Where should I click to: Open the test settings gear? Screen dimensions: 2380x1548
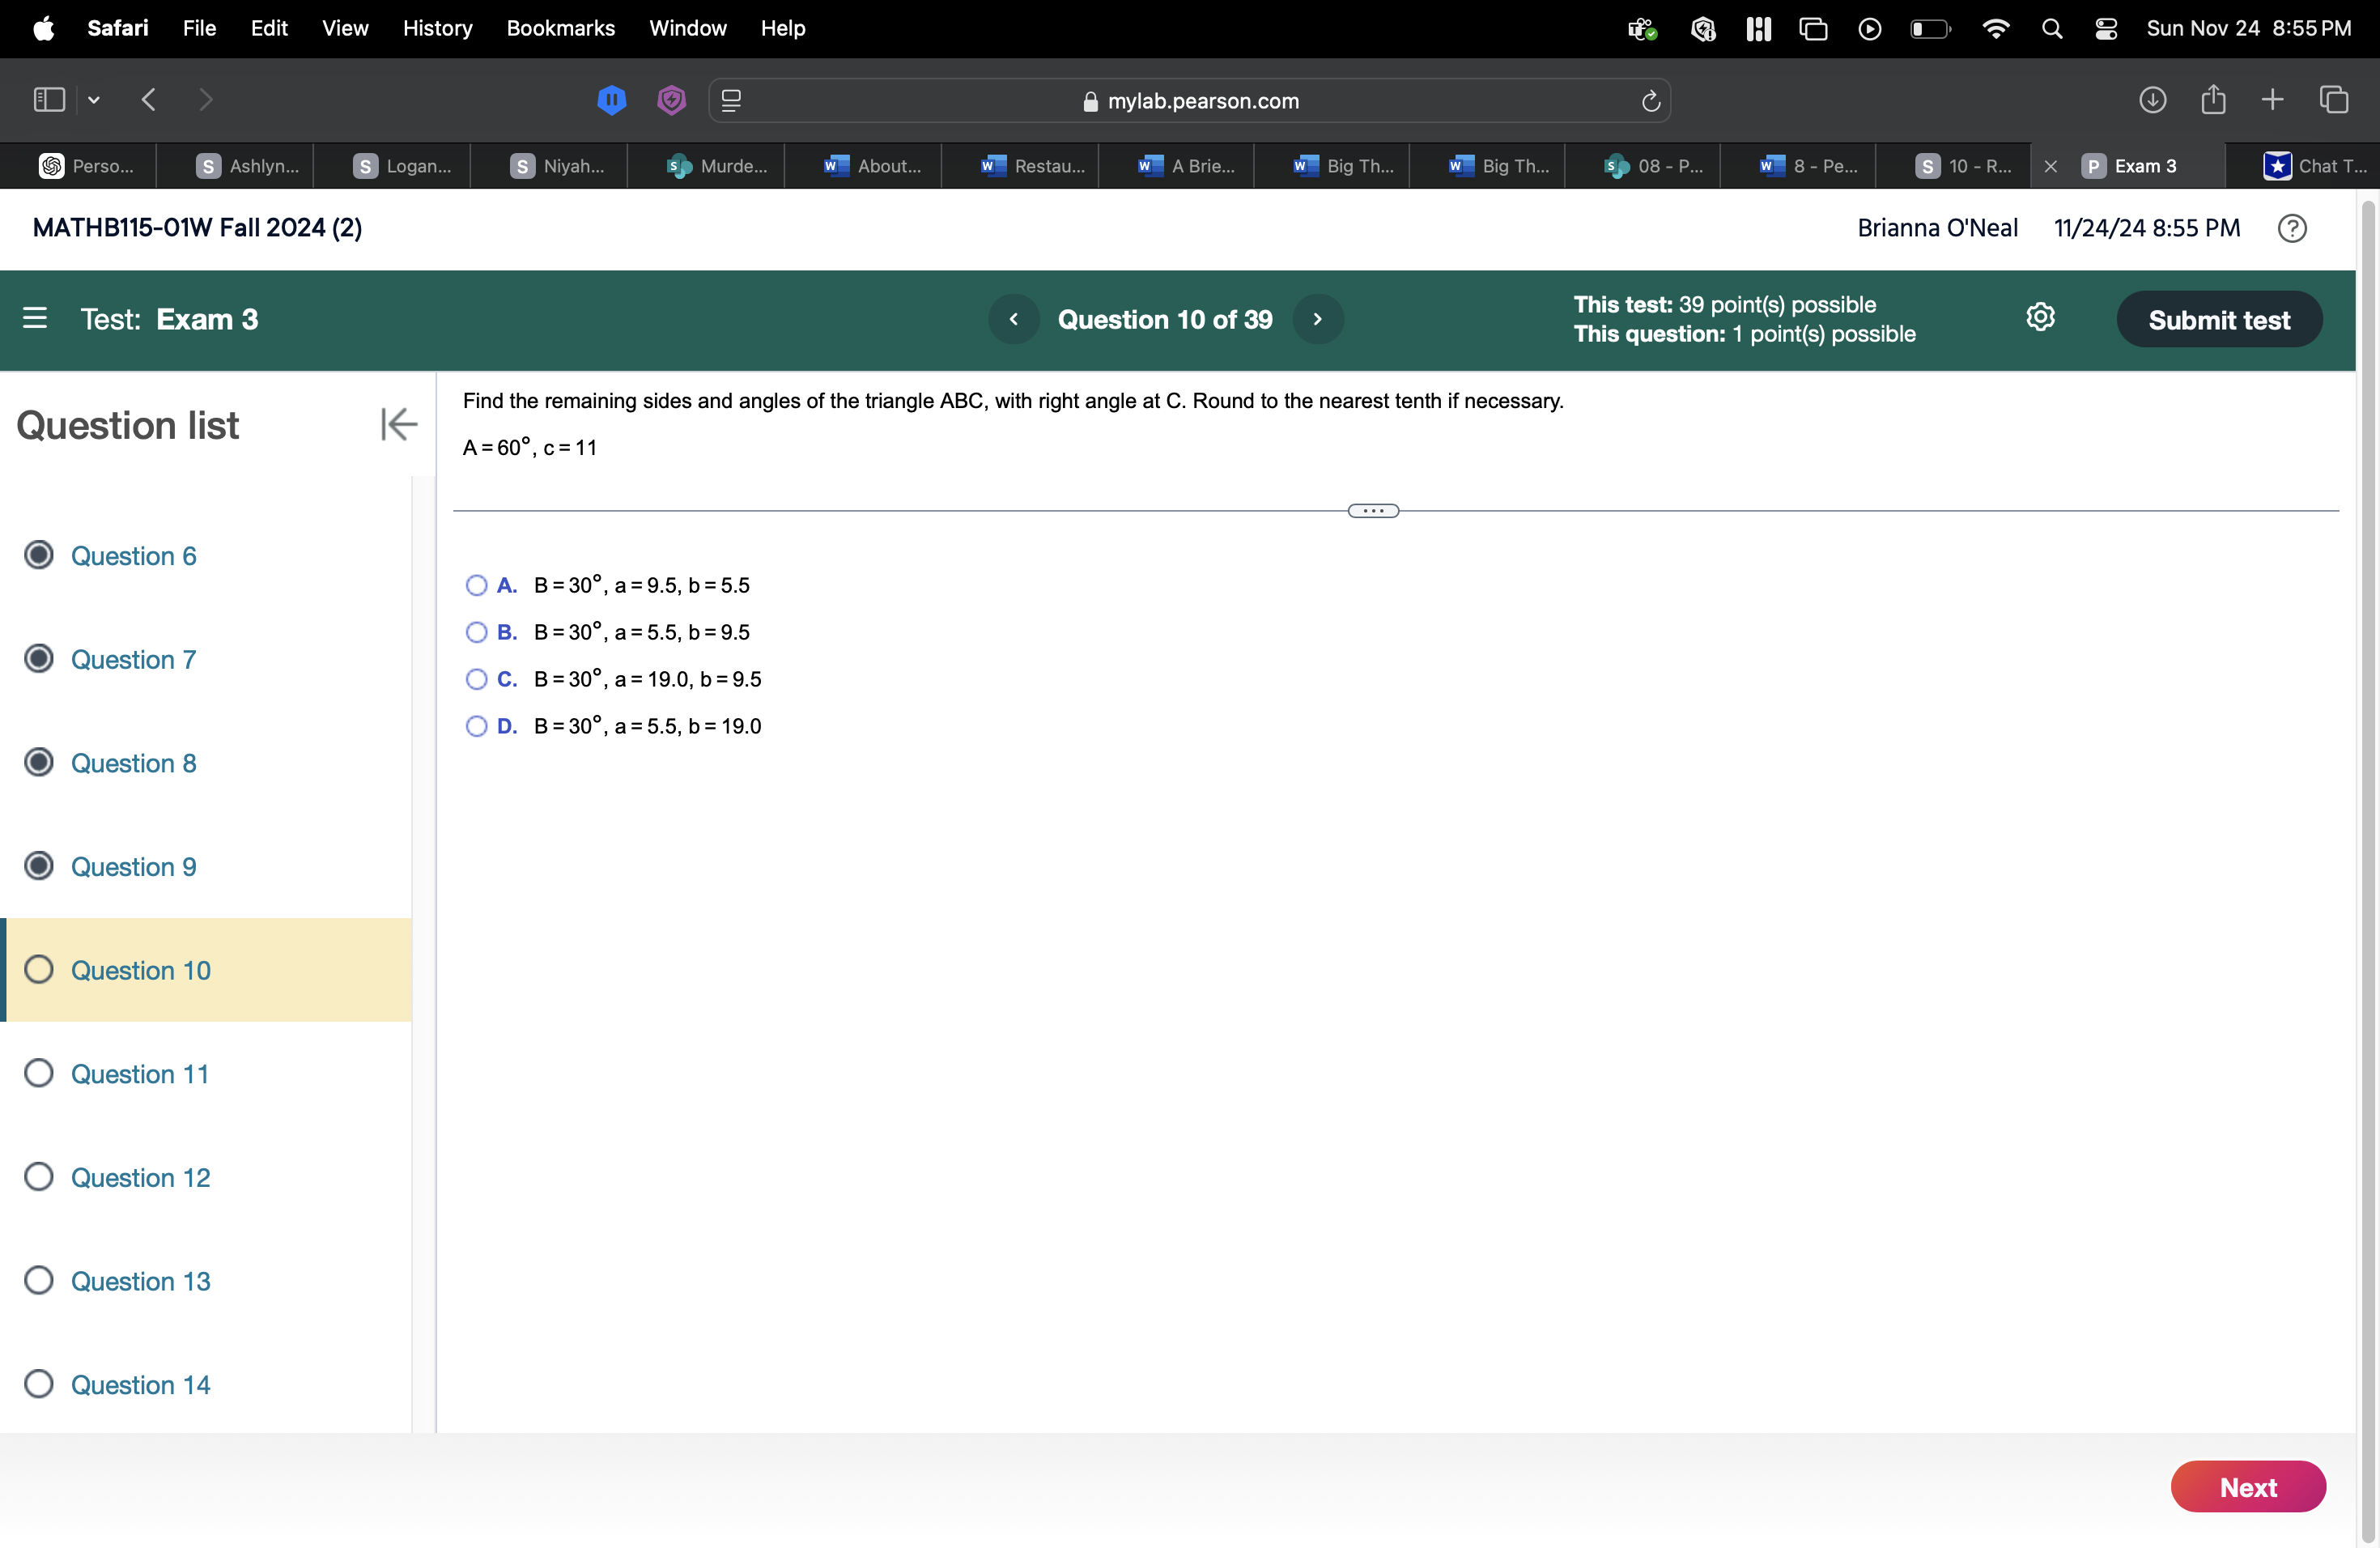click(2041, 318)
